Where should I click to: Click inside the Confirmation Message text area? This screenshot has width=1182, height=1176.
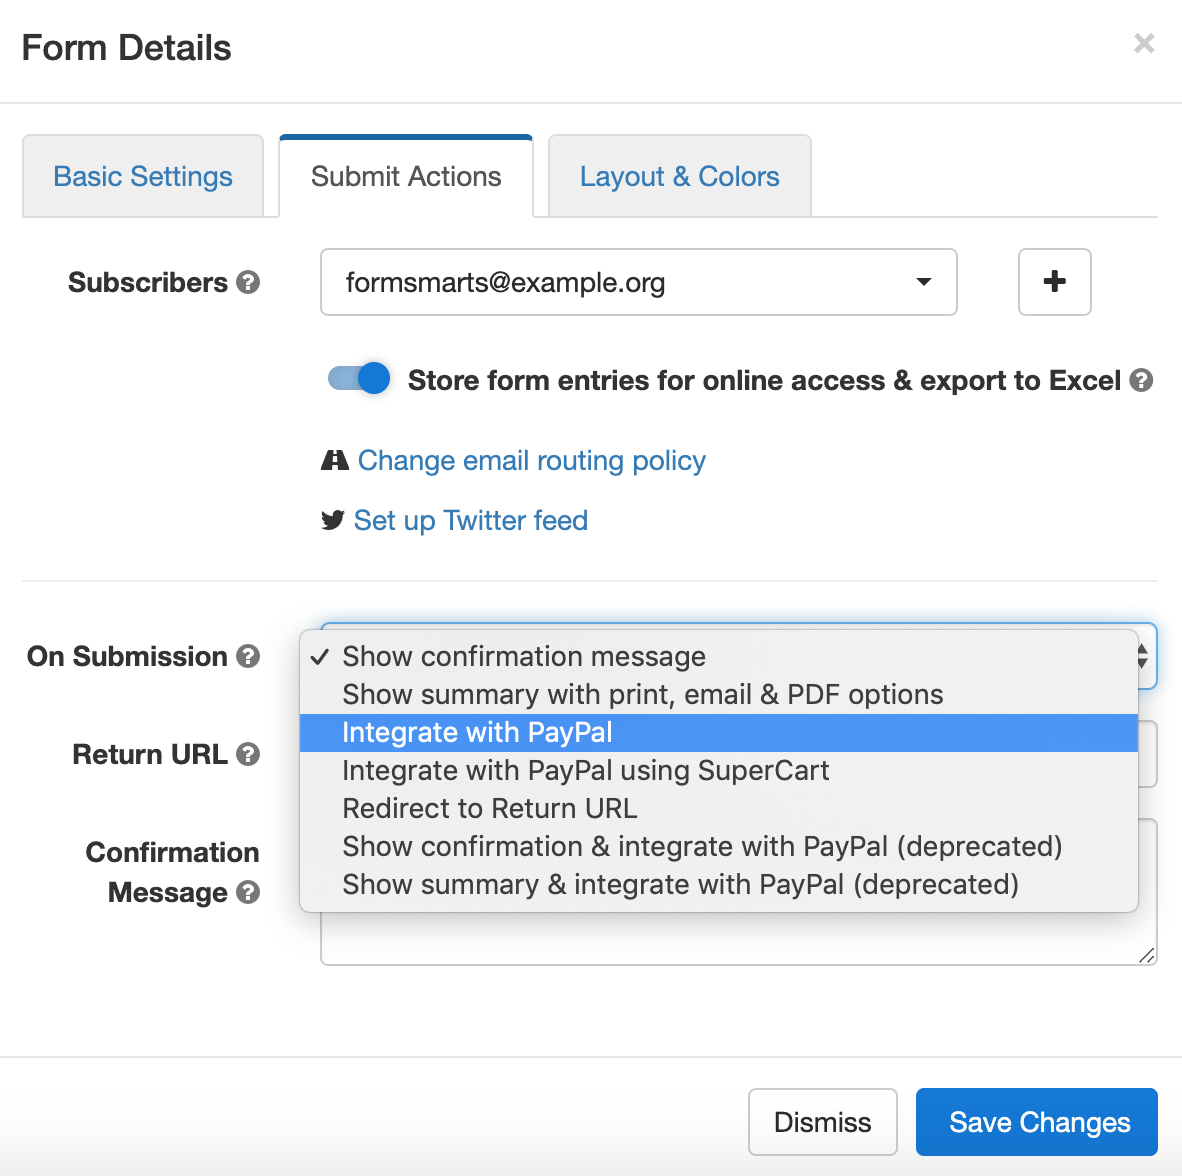[x=739, y=939]
